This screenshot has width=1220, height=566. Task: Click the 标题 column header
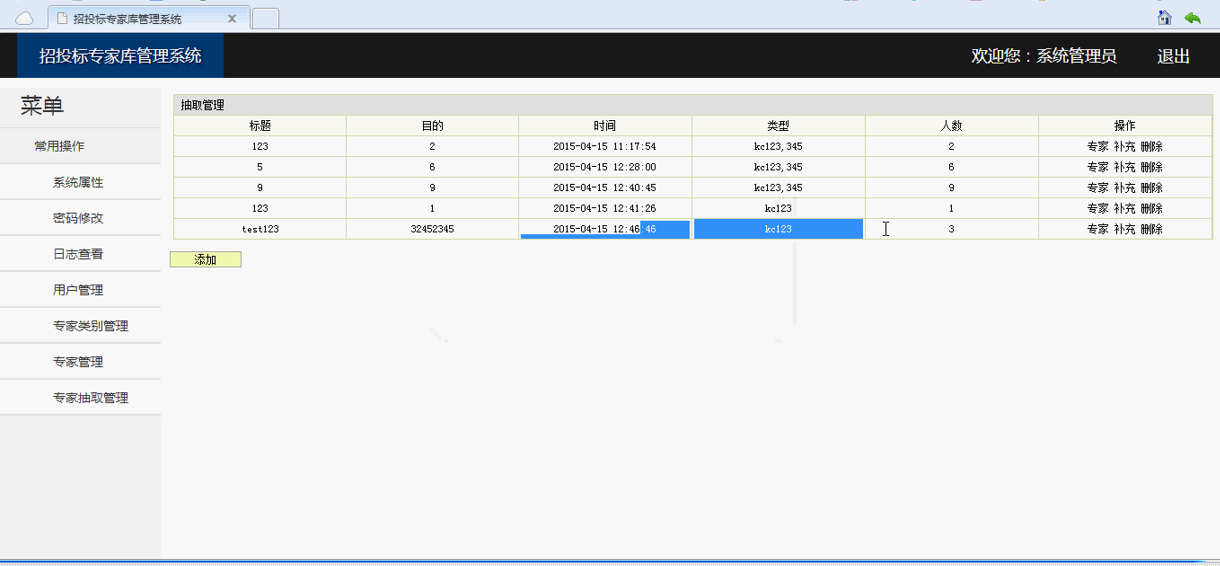coord(260,126)
